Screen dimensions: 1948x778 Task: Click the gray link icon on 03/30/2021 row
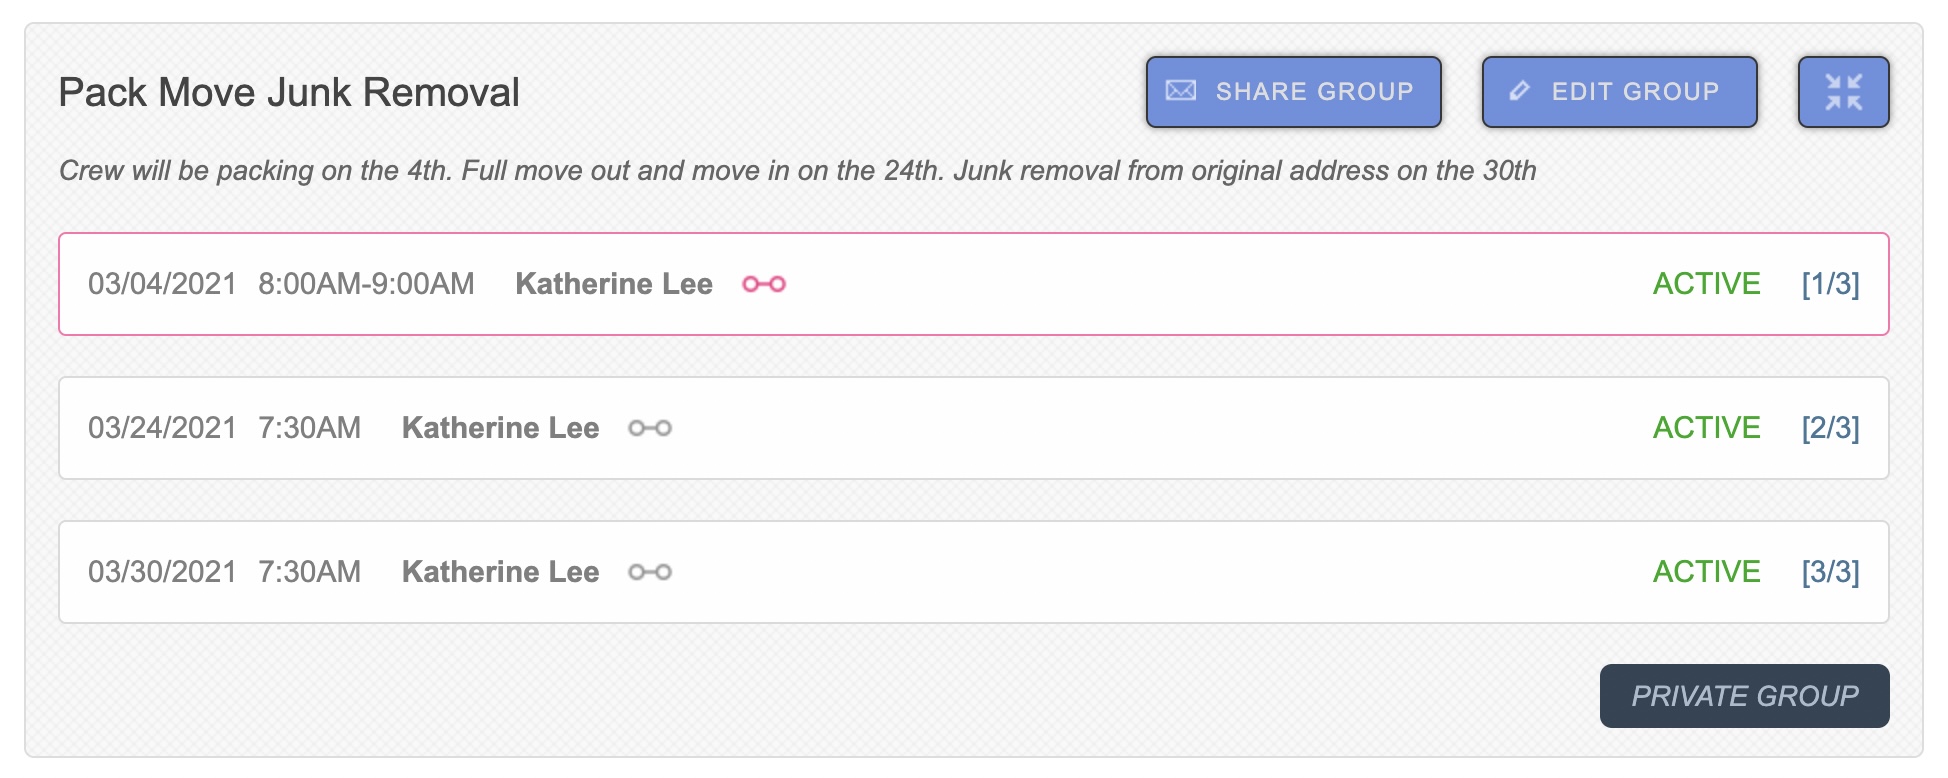(650, 572)
